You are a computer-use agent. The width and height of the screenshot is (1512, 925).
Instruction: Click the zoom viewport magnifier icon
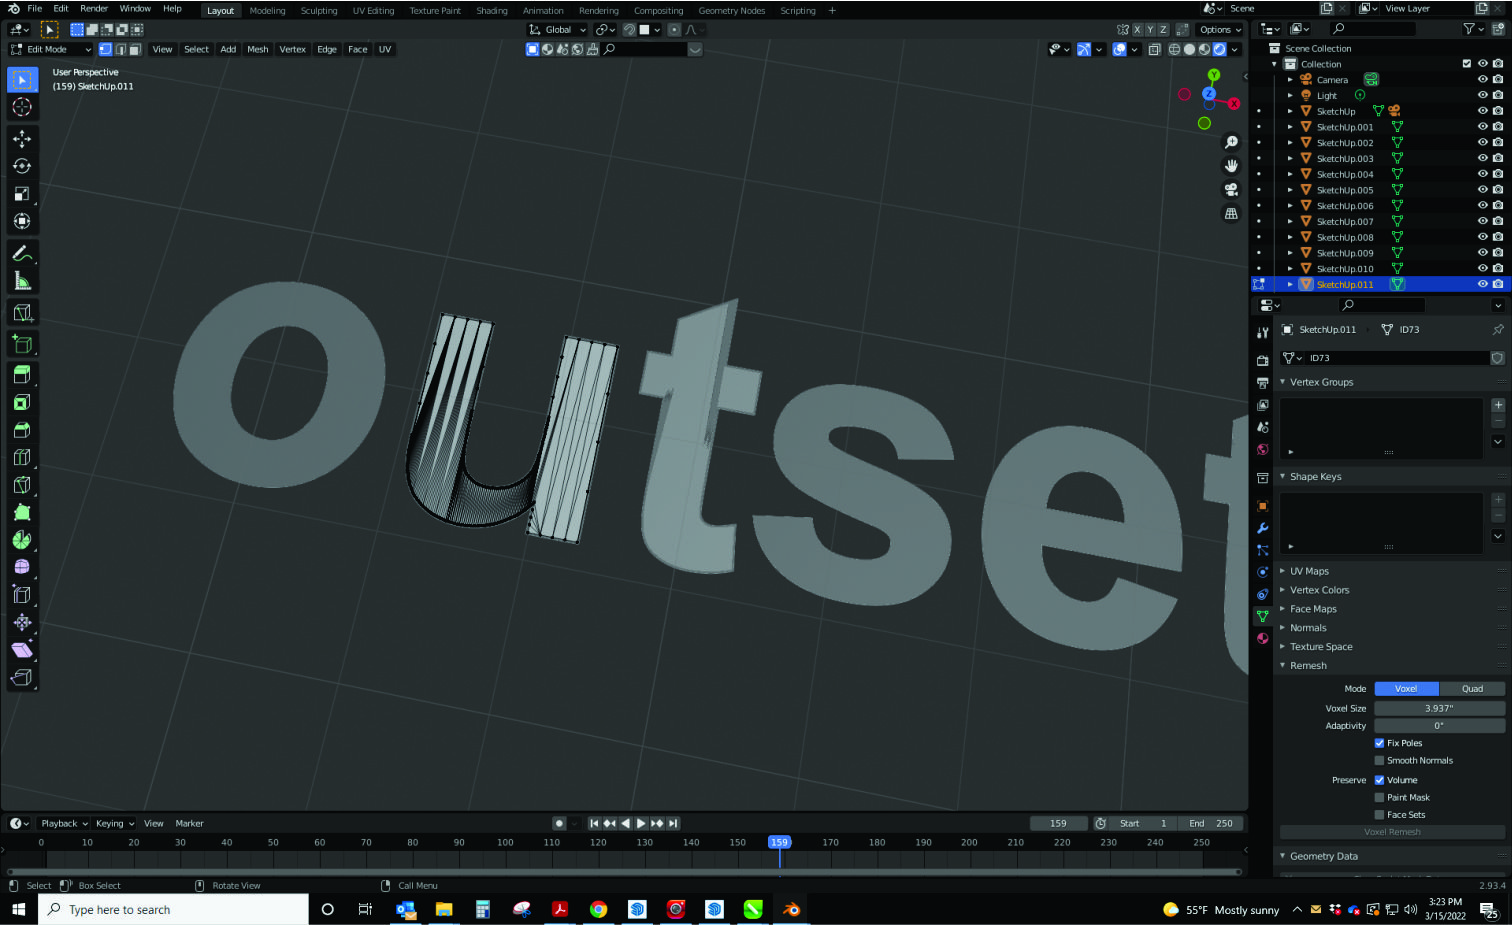[1231, 142]
